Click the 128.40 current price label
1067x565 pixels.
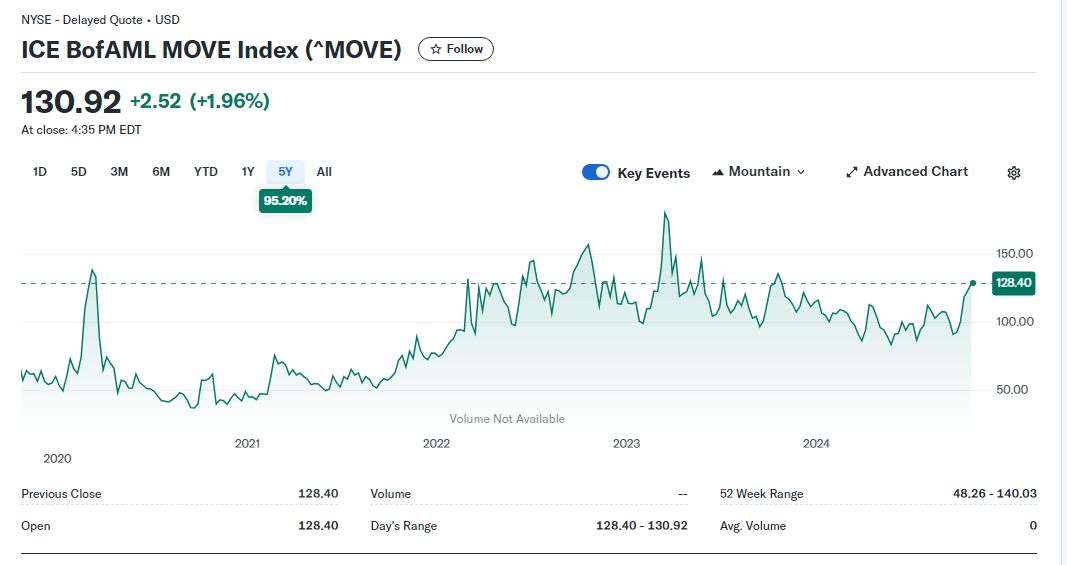[x=1013, y=283]
